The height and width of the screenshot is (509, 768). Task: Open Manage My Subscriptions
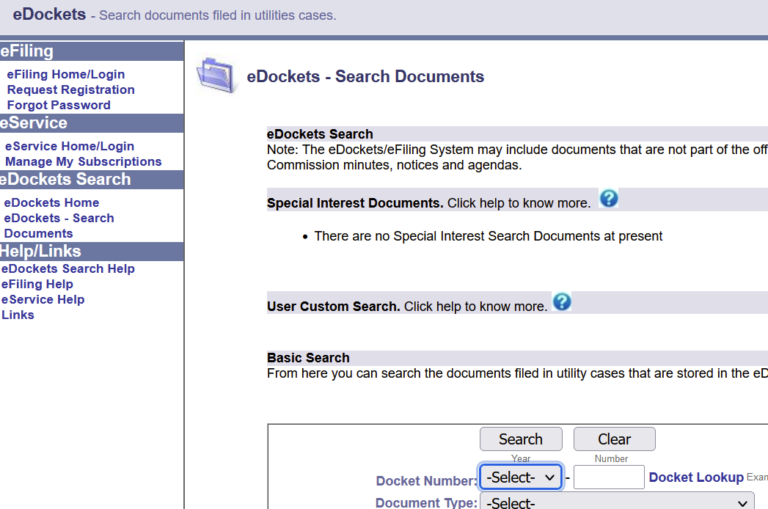pyautogui.click(x=83, y=161)
